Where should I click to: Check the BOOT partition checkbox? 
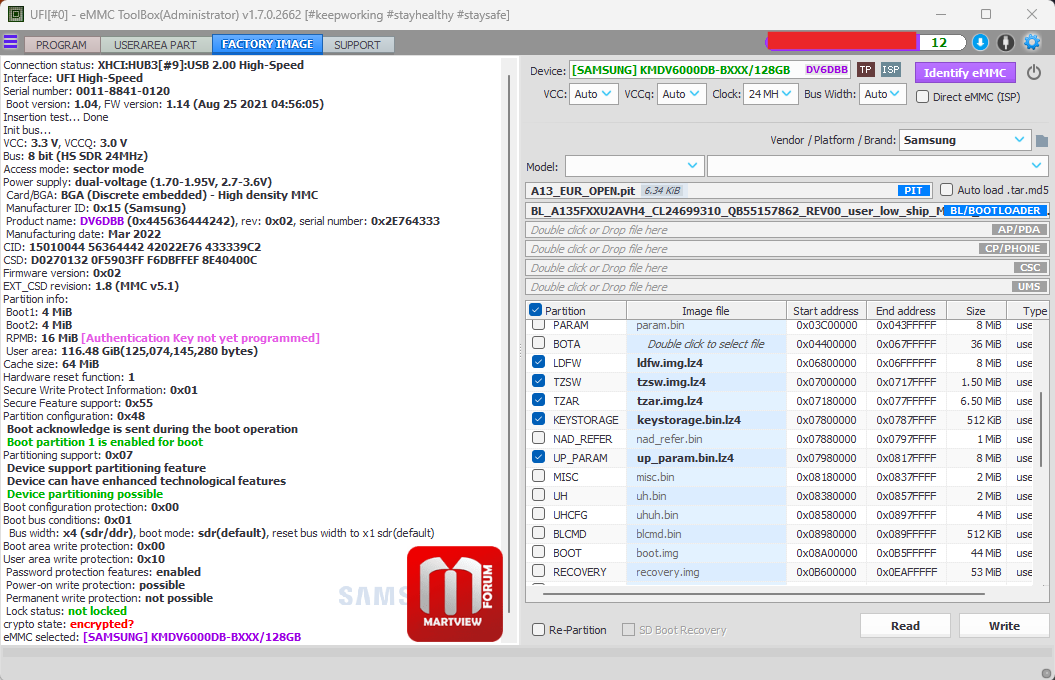tap(538, 552)
